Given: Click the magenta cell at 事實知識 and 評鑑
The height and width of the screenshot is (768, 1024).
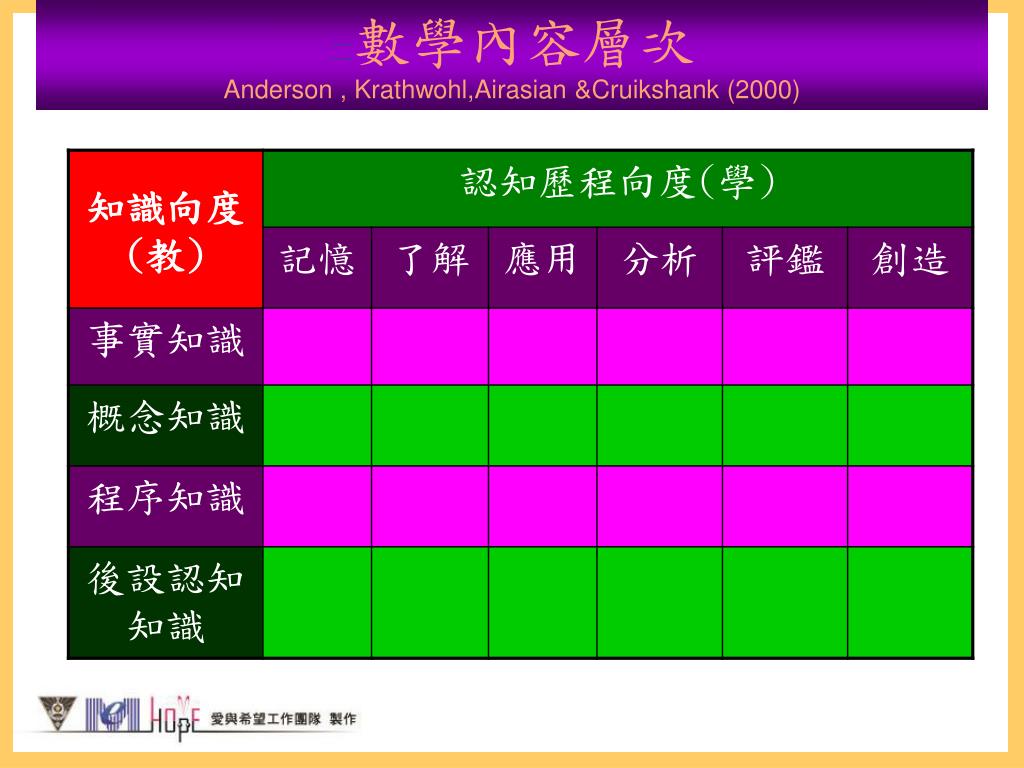Looking at the screenshot, I should pyautogui.click(x=785, y=347).
